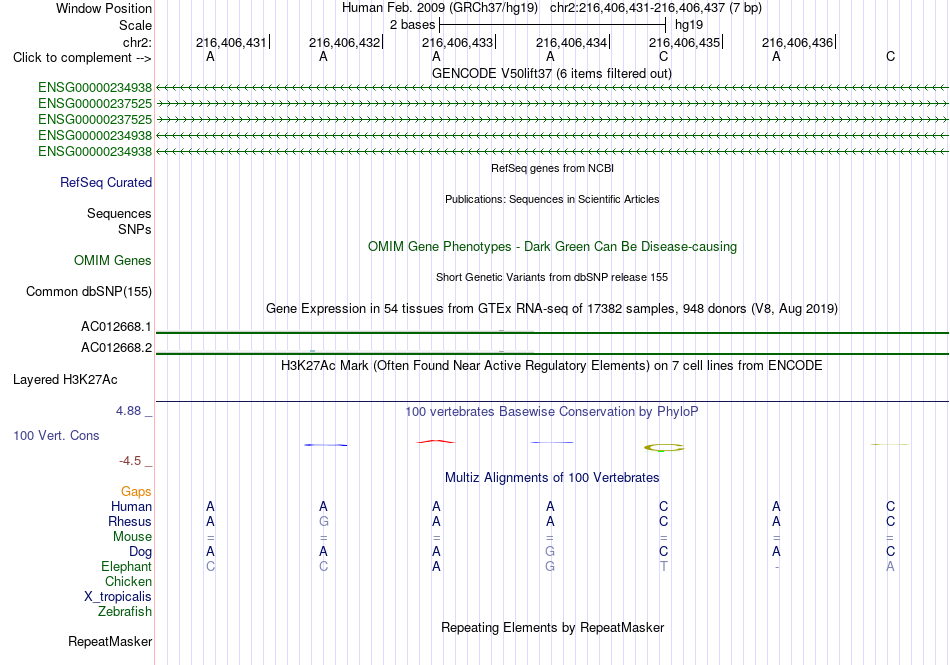The height and width of the screenshot is (665, 950).
Task: Select the SNPs track label
Action: pos(135,230)
